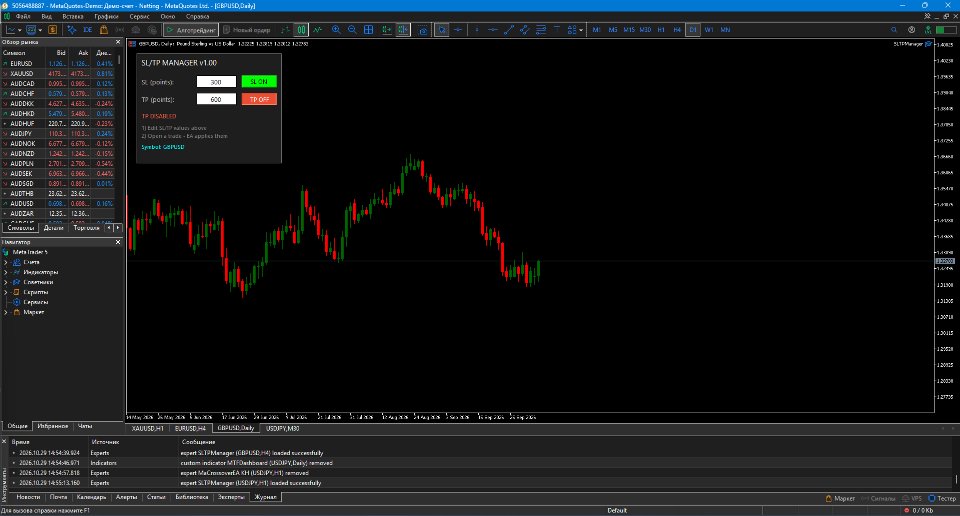
Task: Select the horizontal line drawing tool
Action: 492,29
